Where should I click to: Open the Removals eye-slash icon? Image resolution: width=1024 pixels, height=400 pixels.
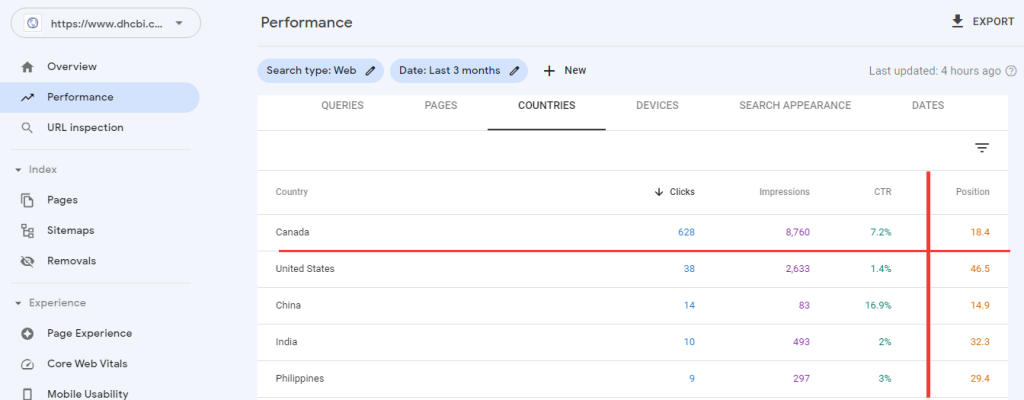click(27, 261)
